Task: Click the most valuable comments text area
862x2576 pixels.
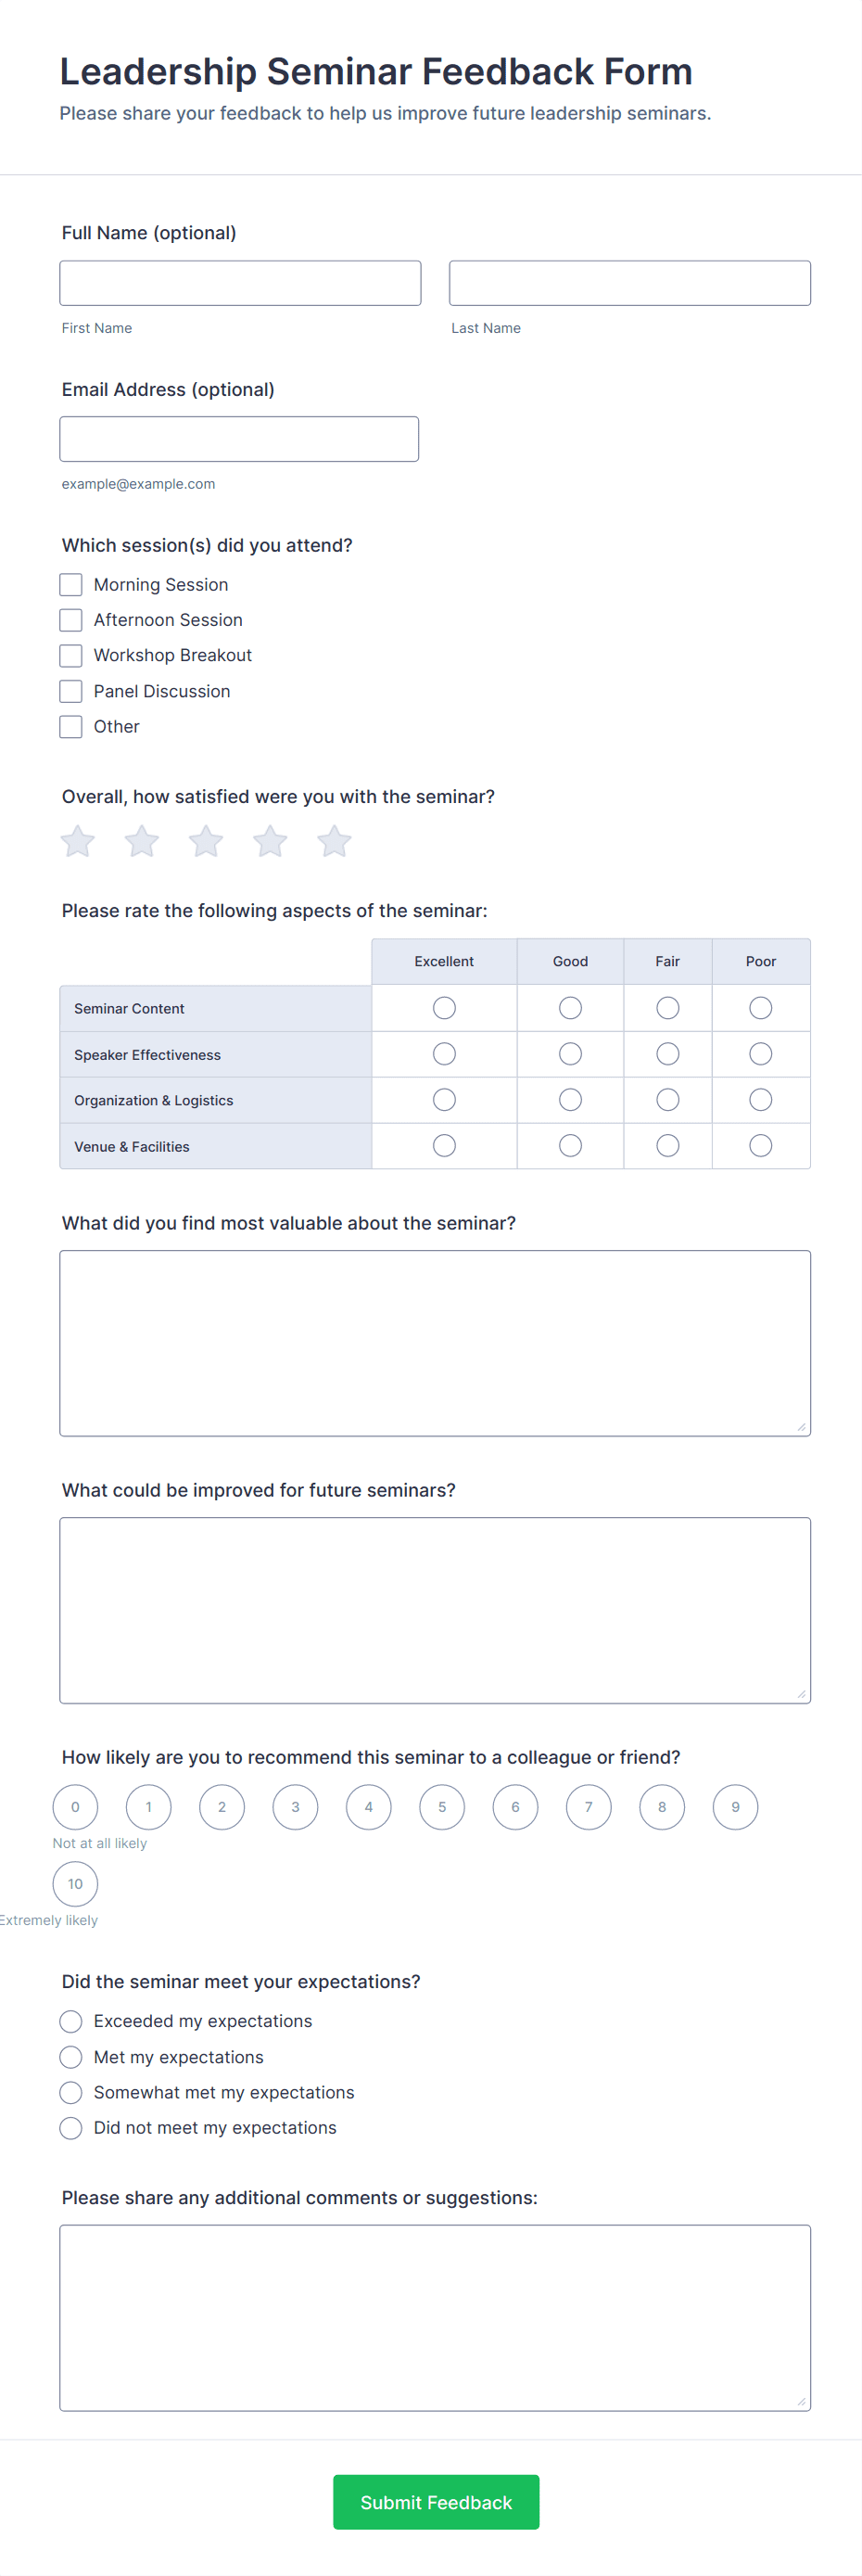Action: coord(435,1343)
